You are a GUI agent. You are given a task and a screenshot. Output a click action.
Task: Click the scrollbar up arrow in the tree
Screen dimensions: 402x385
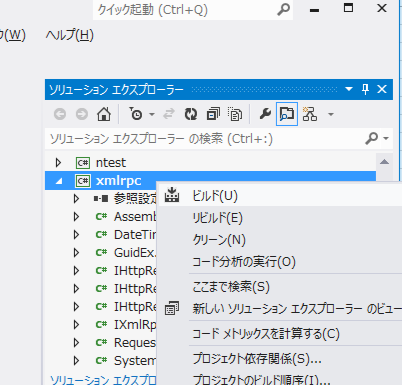[384, 162]
